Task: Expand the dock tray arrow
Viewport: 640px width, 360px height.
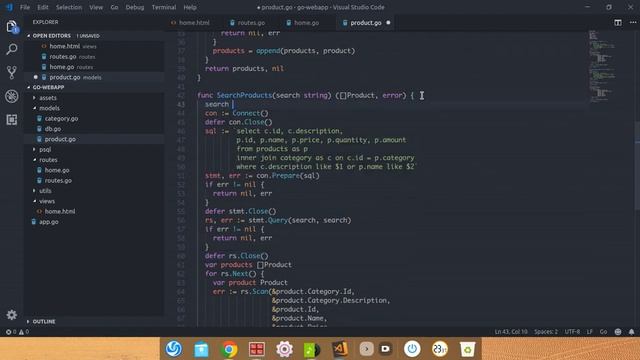Action: pyautogui.click(x=367, y=349)
